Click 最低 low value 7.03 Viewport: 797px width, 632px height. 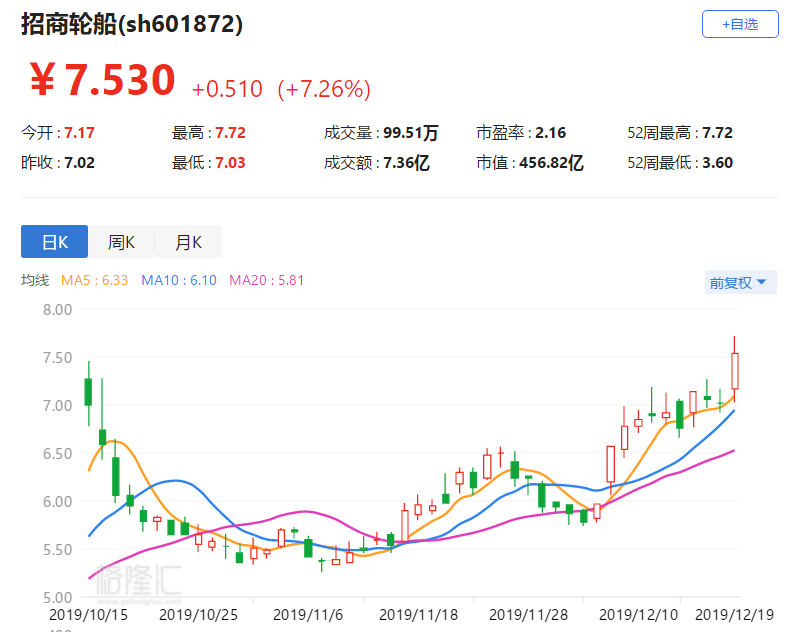pos(230,163)
